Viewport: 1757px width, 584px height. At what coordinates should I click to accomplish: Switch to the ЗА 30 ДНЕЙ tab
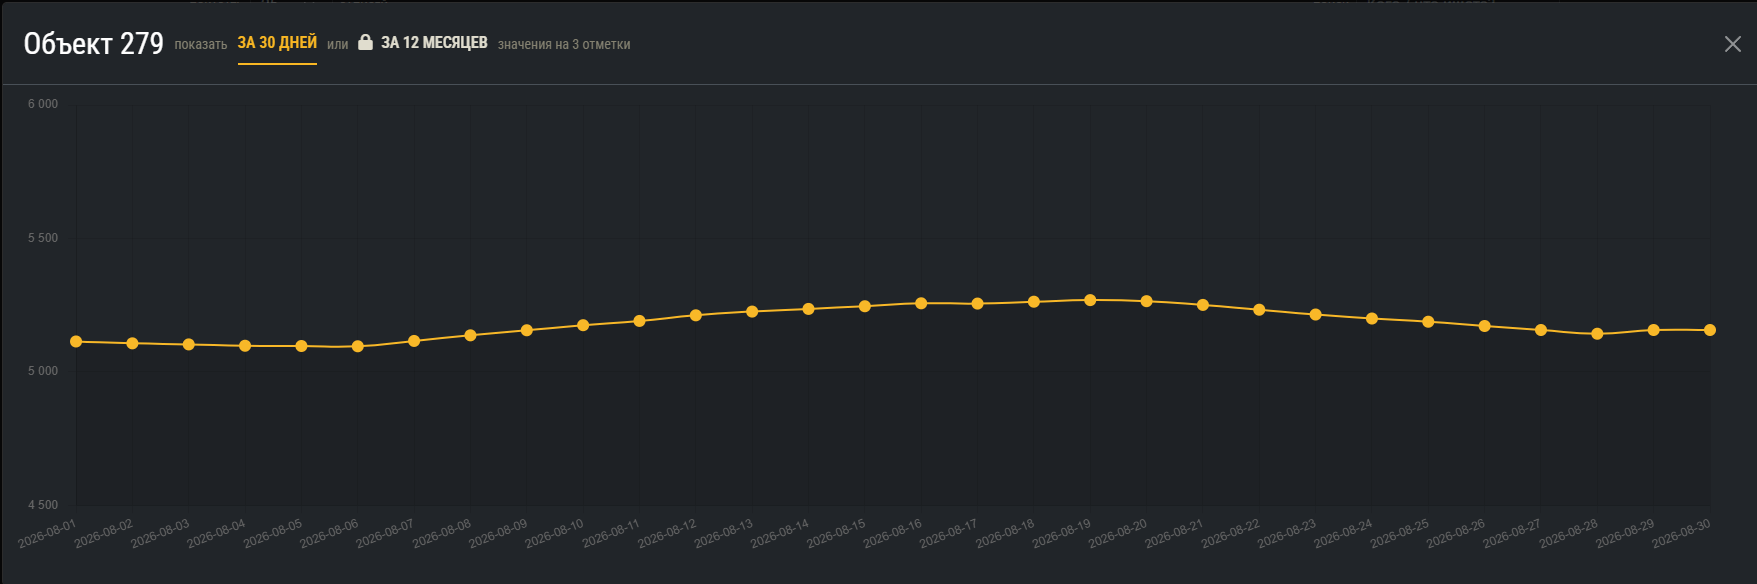coord(277,43)
